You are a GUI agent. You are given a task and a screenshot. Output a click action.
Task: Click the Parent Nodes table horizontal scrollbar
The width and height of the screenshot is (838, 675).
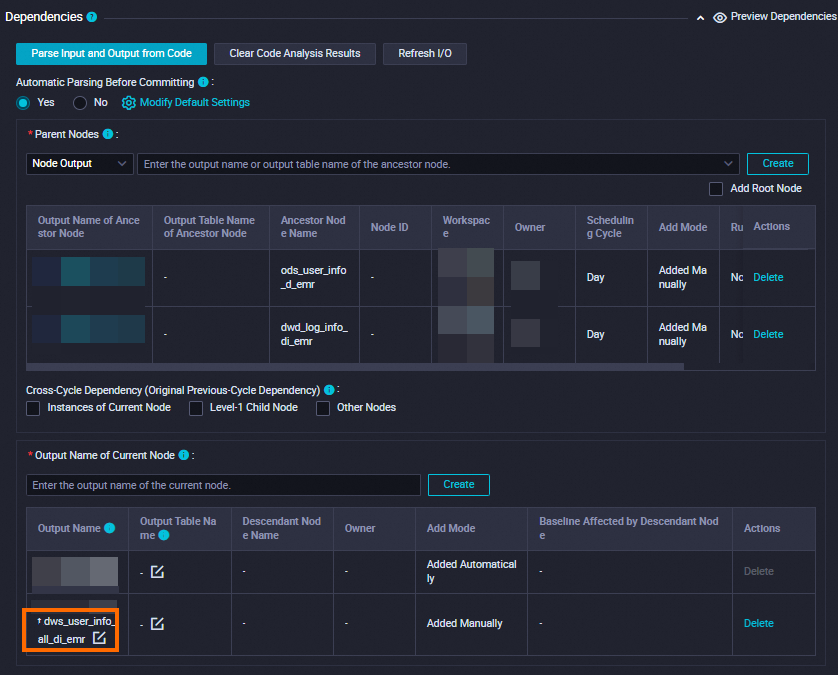tap(355, 367)
